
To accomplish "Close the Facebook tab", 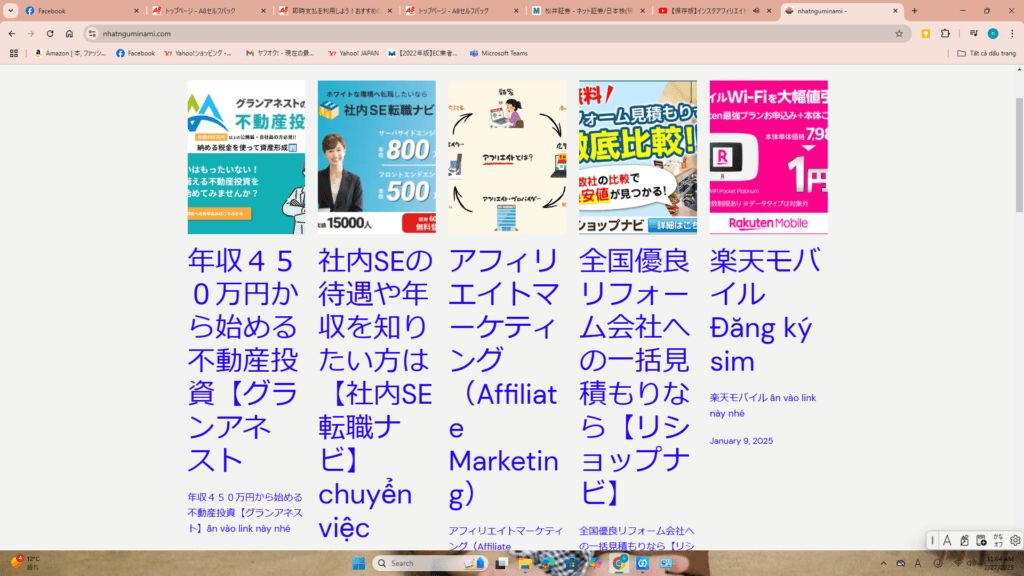I will [x=136, y=10].
